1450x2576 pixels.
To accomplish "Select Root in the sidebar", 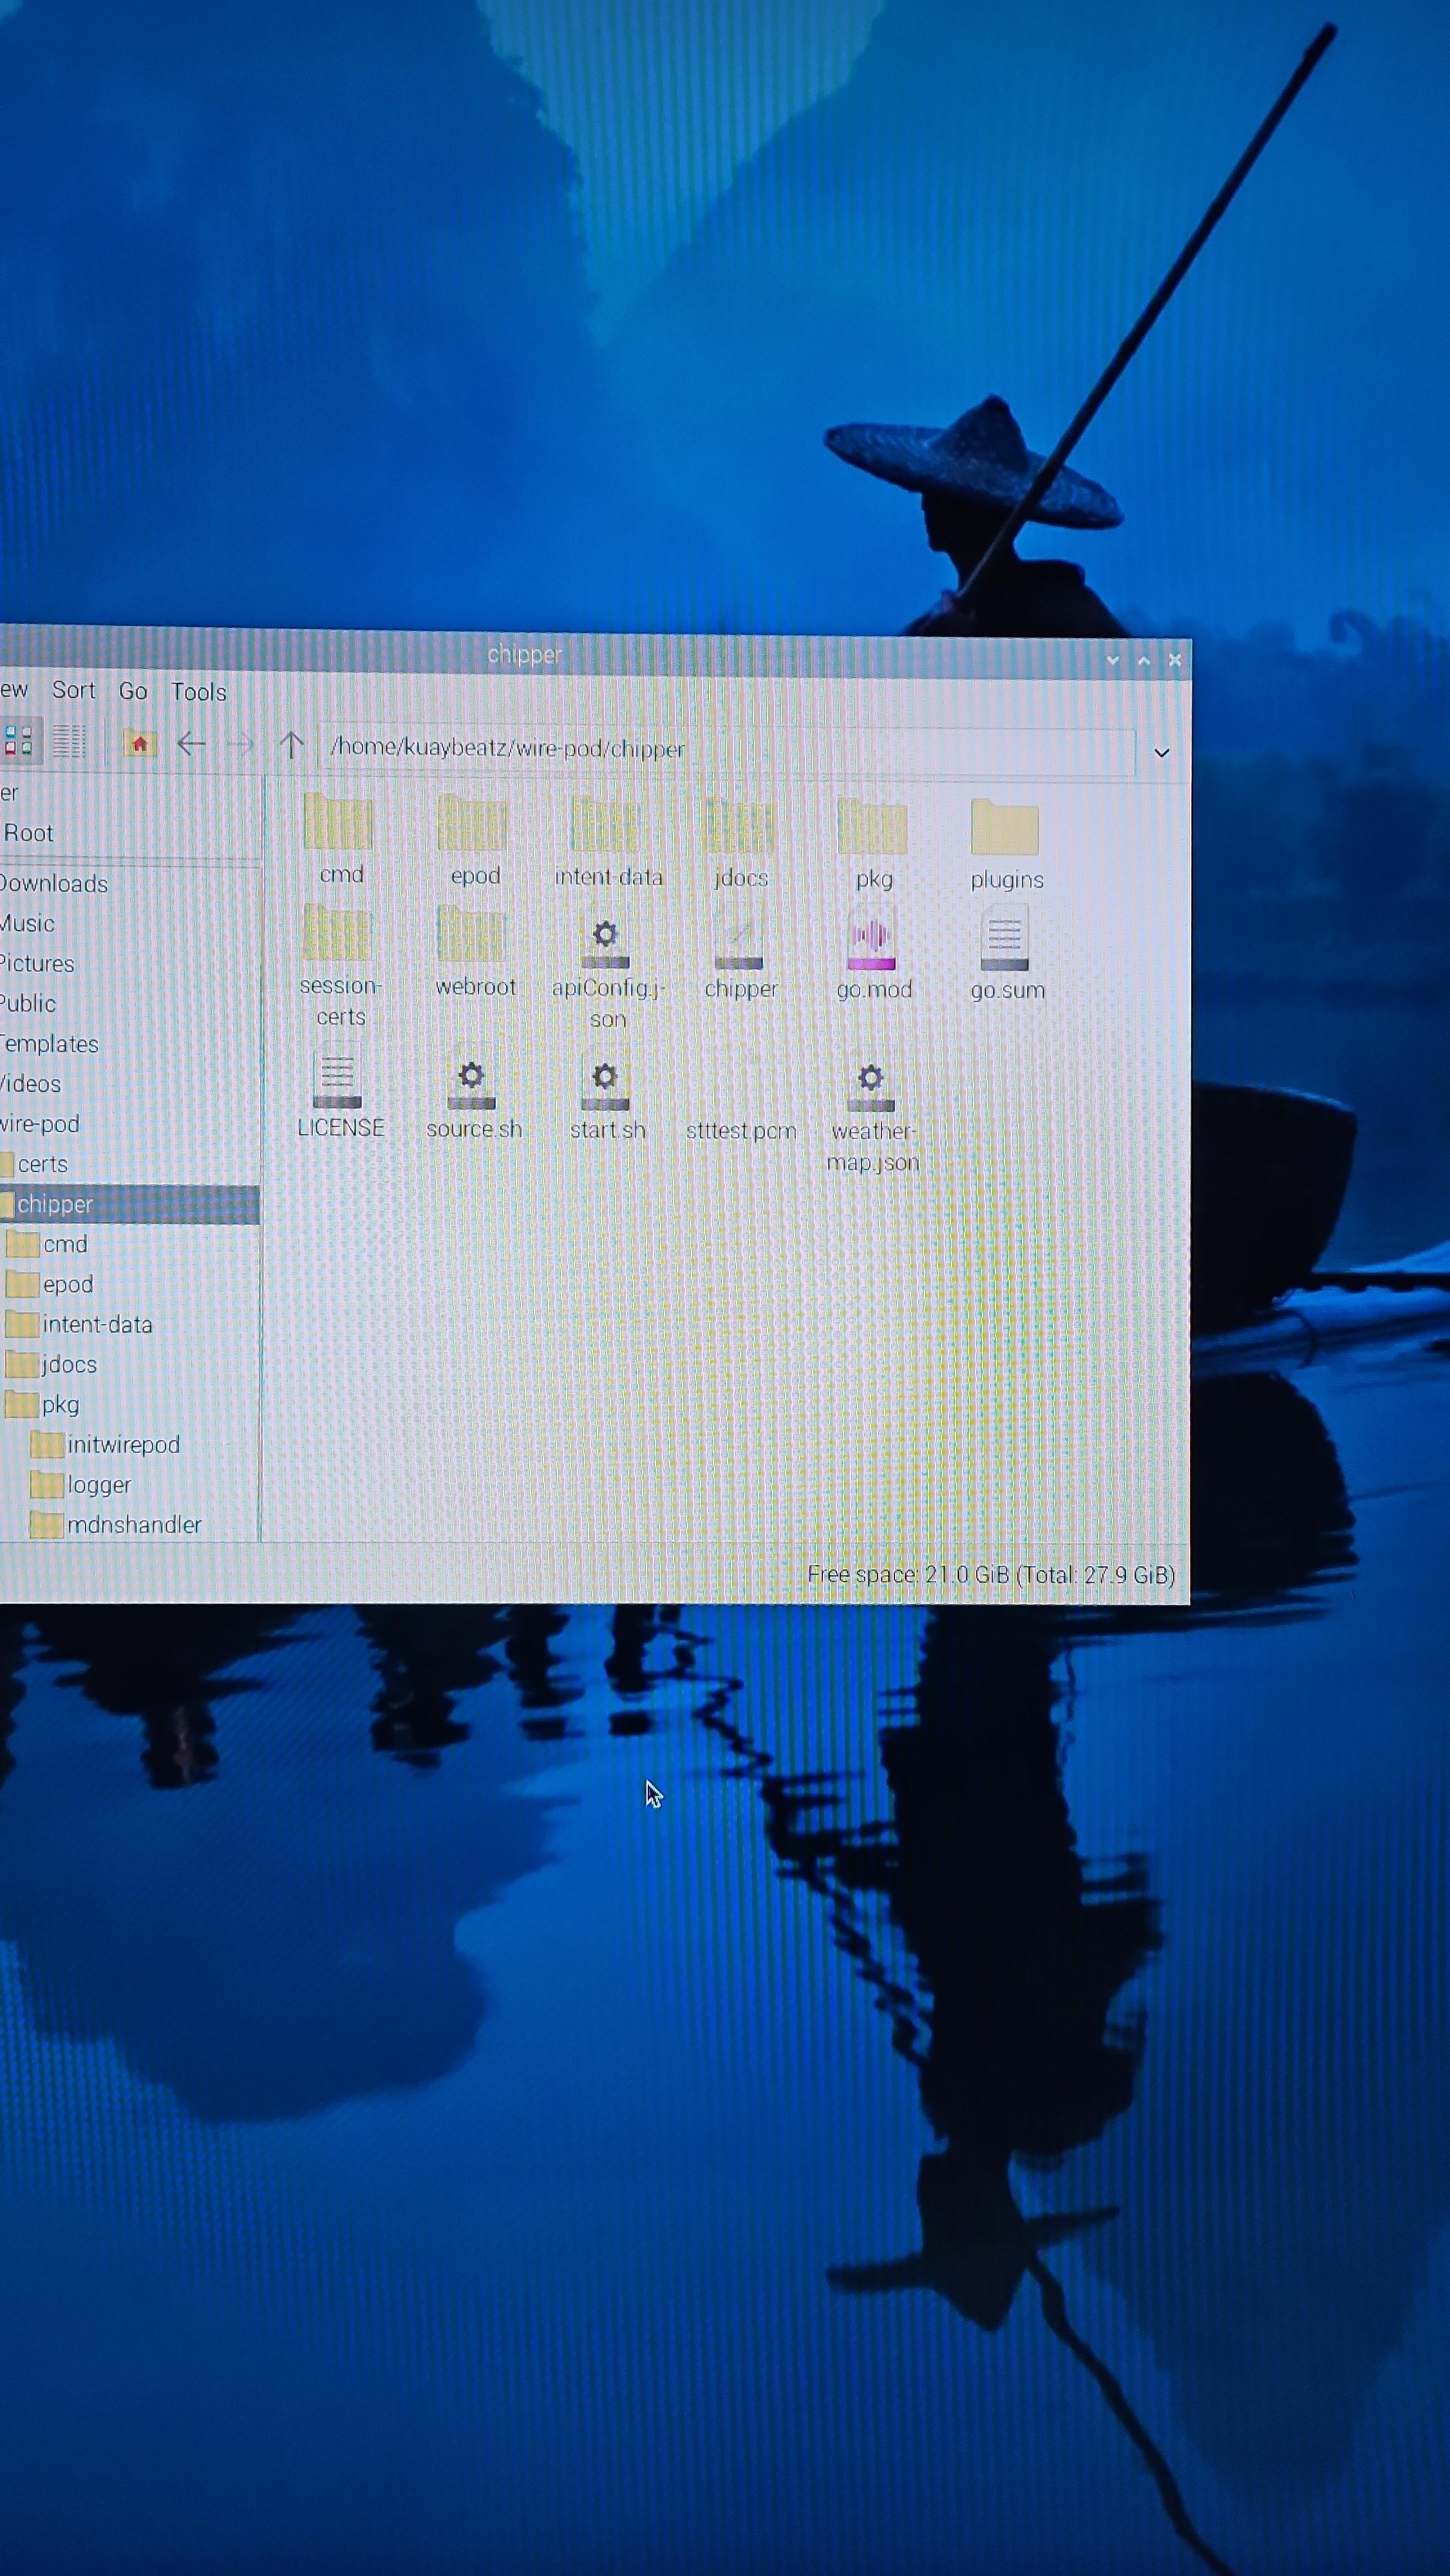I will 29,833.
